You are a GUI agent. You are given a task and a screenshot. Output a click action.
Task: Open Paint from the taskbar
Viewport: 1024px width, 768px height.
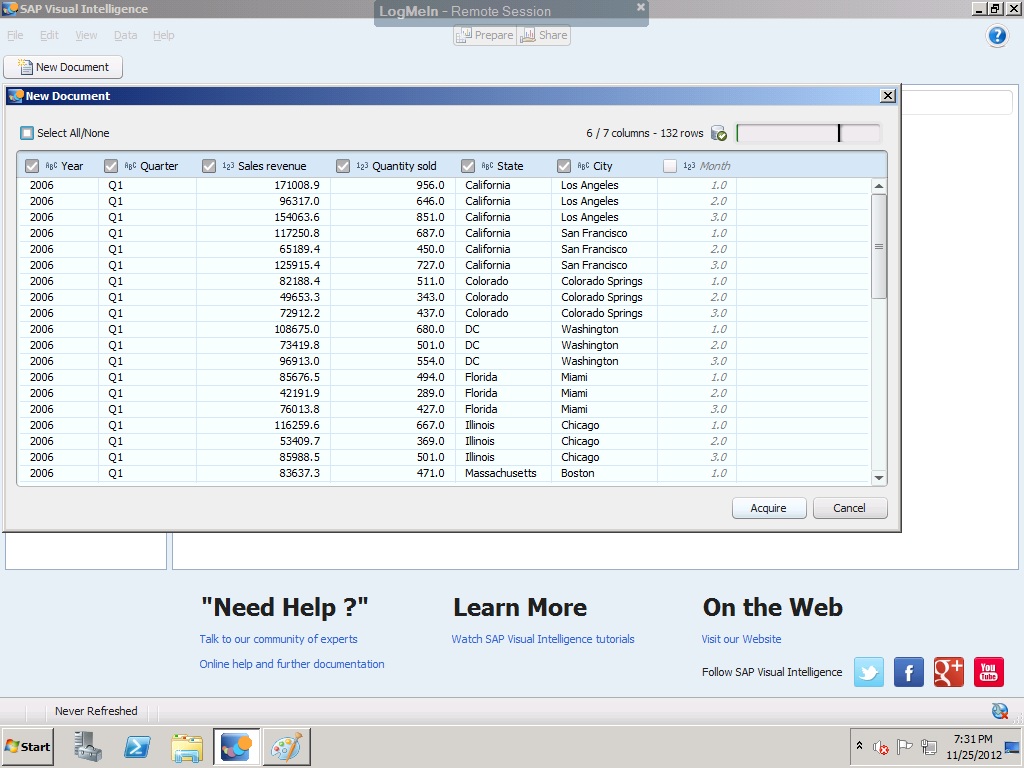click(x=287, y=746)
